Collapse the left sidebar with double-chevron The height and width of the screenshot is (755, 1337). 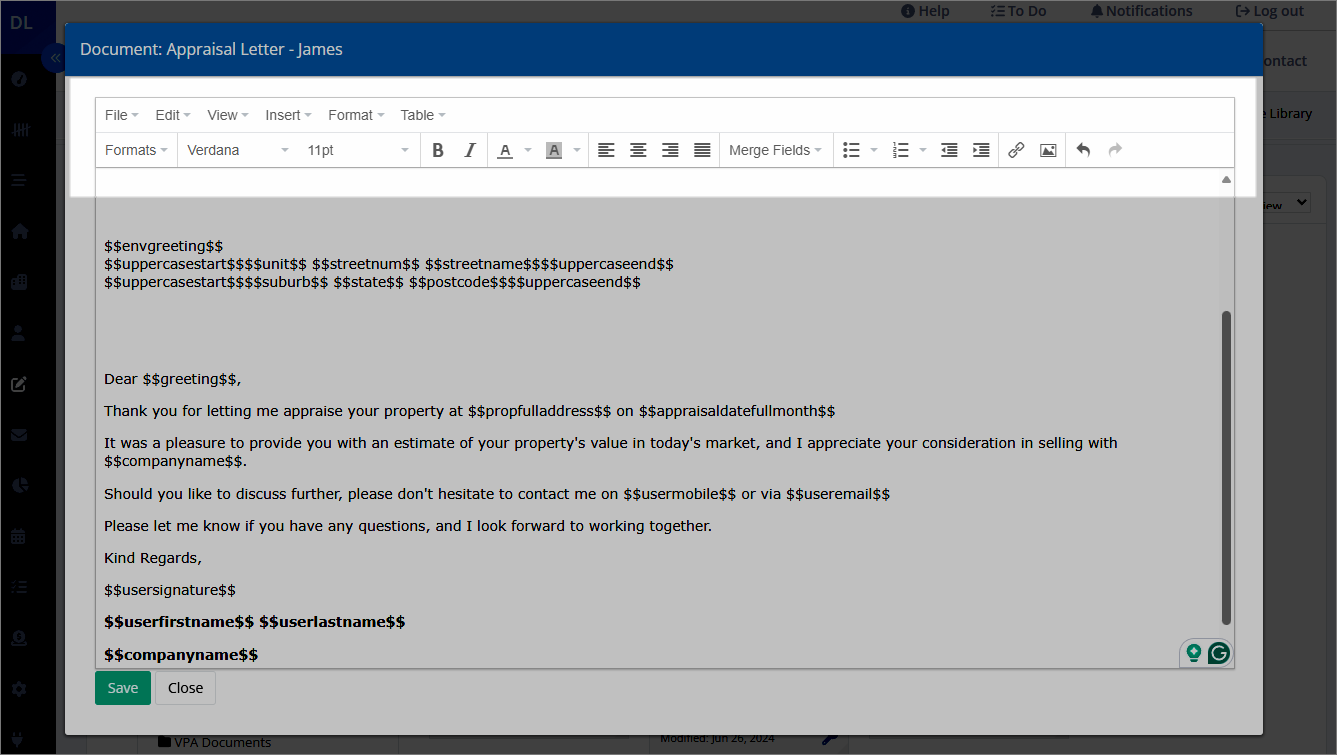pos(54,59)
